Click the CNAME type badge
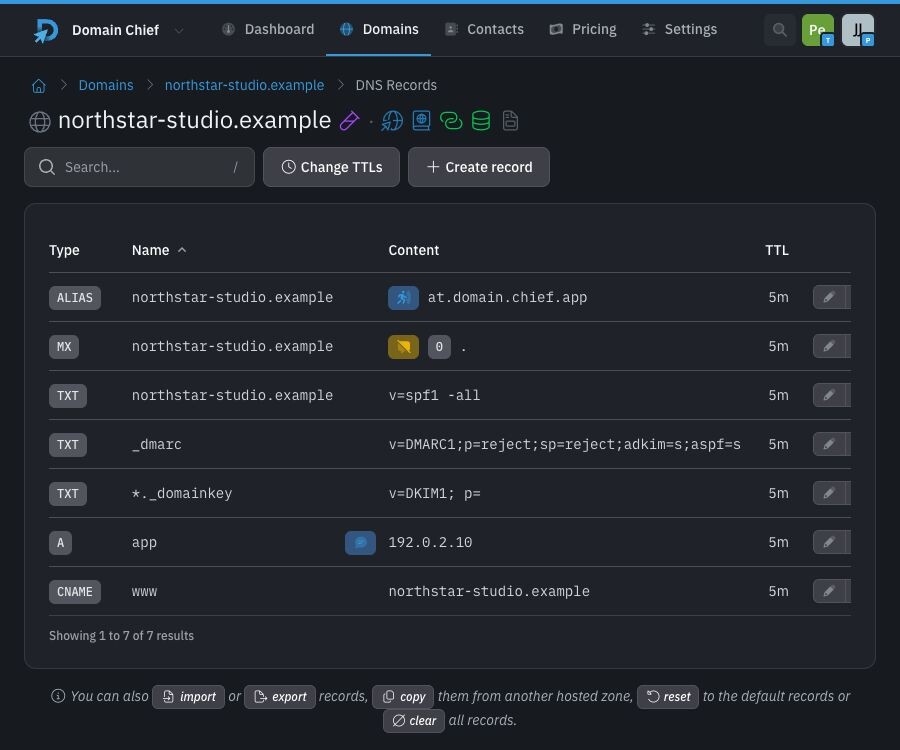The height and width of the screenshot is (750, 900). (75, 592)
